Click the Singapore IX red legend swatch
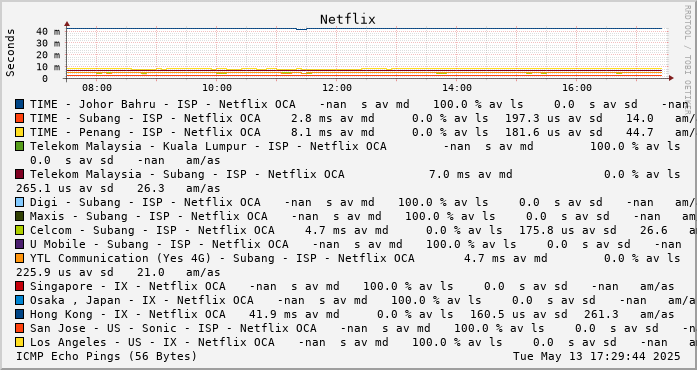This screenshot has height=370, width=697. (x=20, y=286)
